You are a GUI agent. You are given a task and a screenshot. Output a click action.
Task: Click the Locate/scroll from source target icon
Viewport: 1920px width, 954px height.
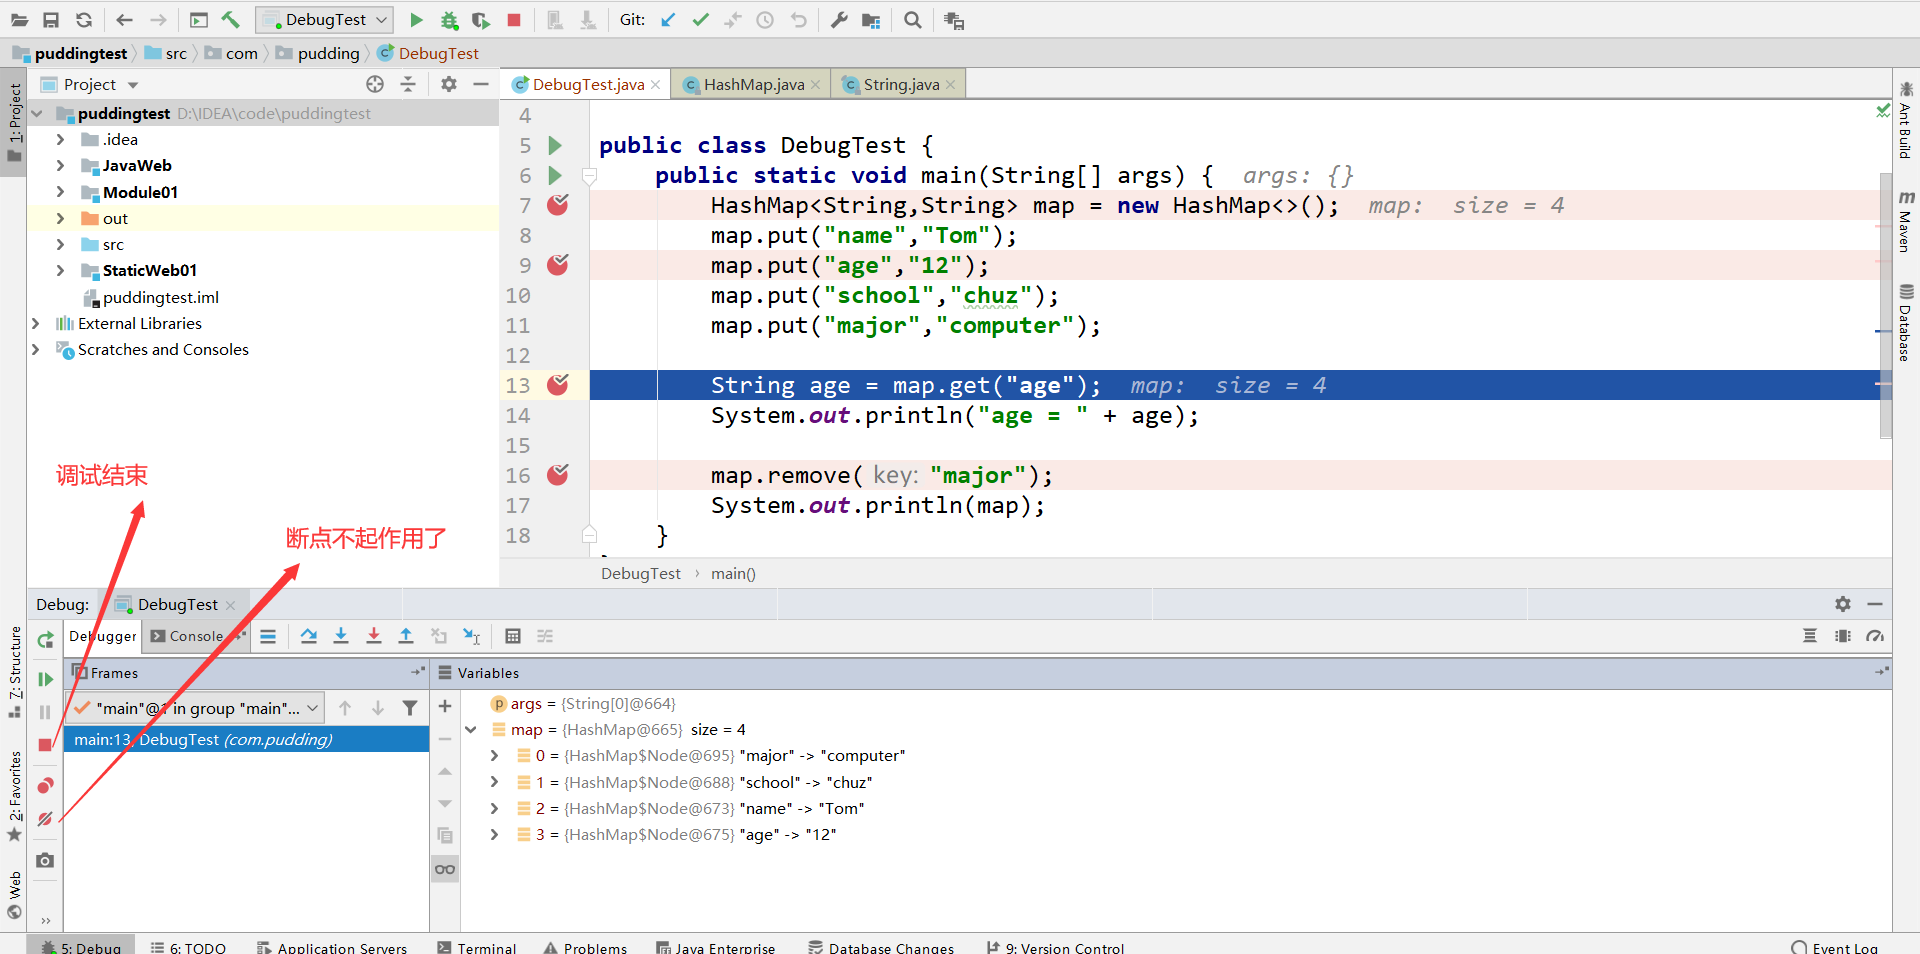pos(375,84)
